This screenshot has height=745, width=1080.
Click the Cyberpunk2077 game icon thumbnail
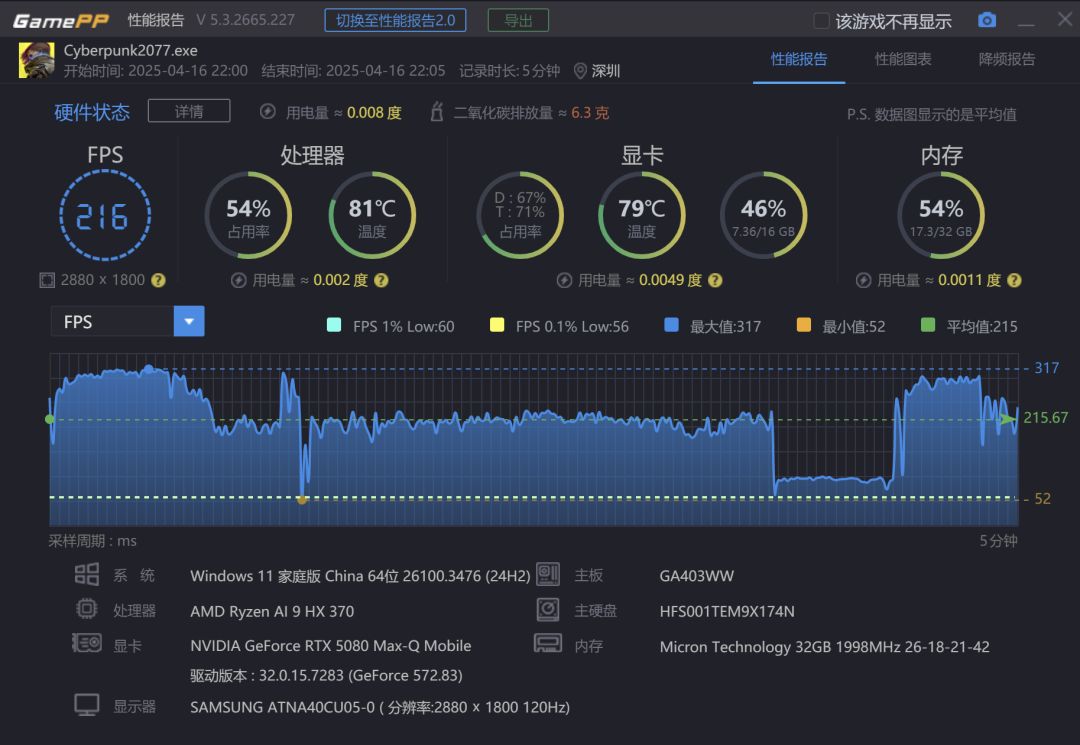pos(37,60)
